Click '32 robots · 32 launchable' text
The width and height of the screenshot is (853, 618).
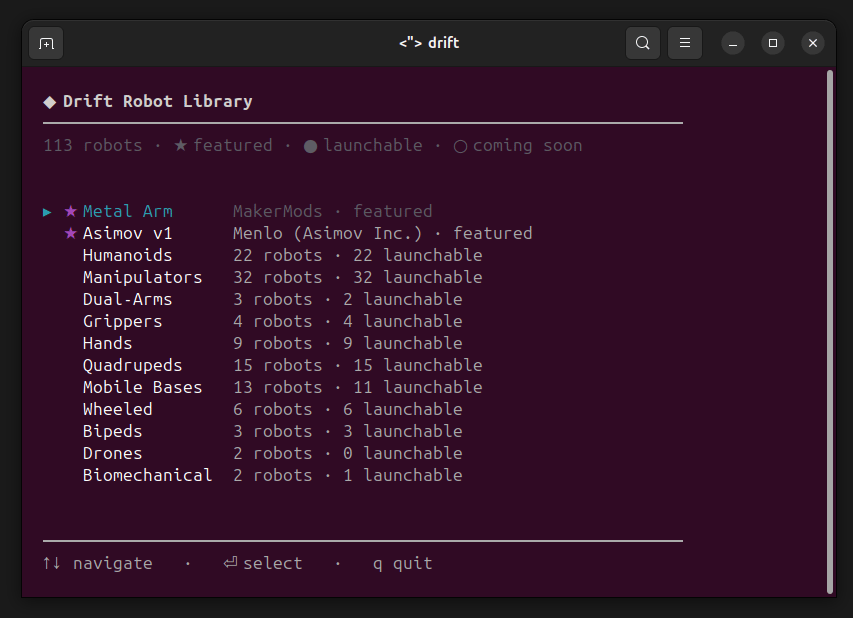357,277
